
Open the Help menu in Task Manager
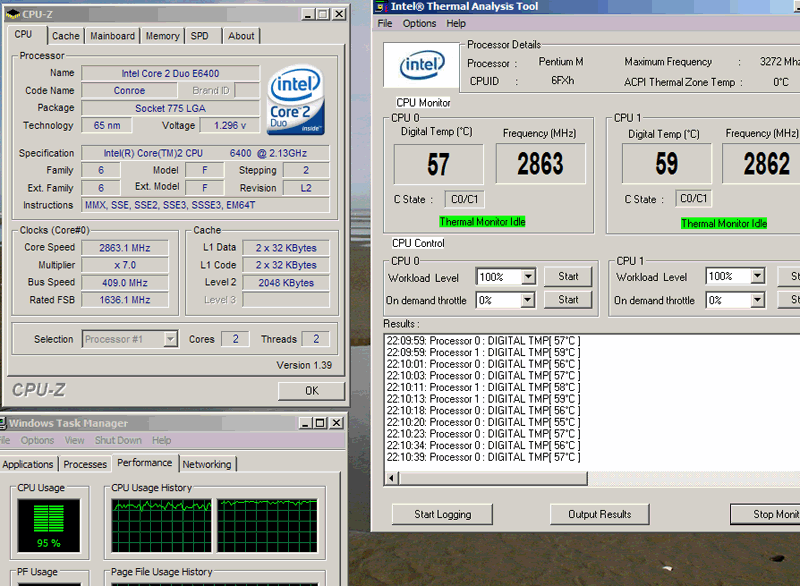[161, 440]
